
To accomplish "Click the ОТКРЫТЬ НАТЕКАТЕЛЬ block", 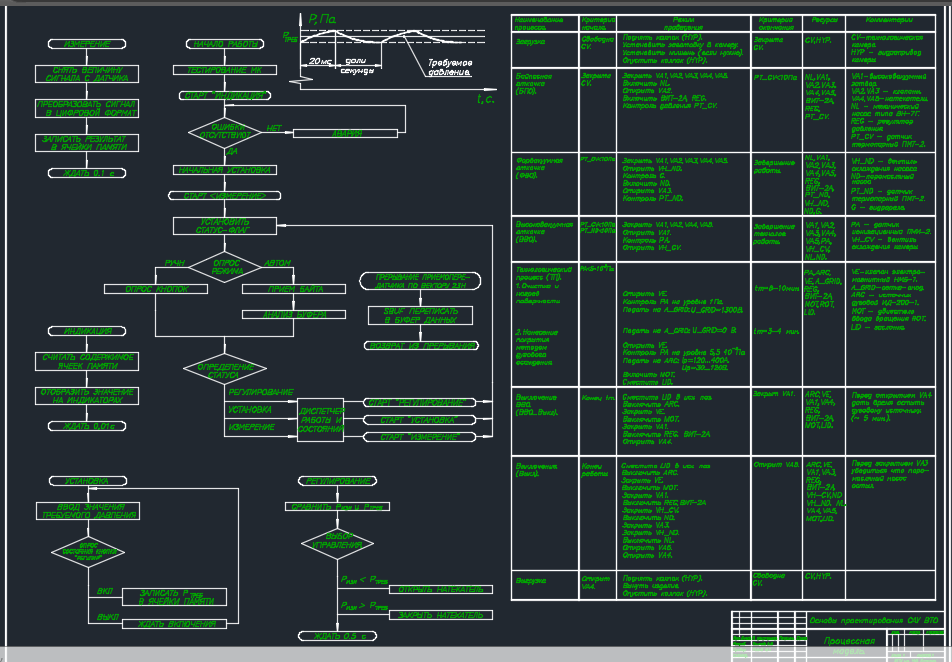I will (441, 589).
